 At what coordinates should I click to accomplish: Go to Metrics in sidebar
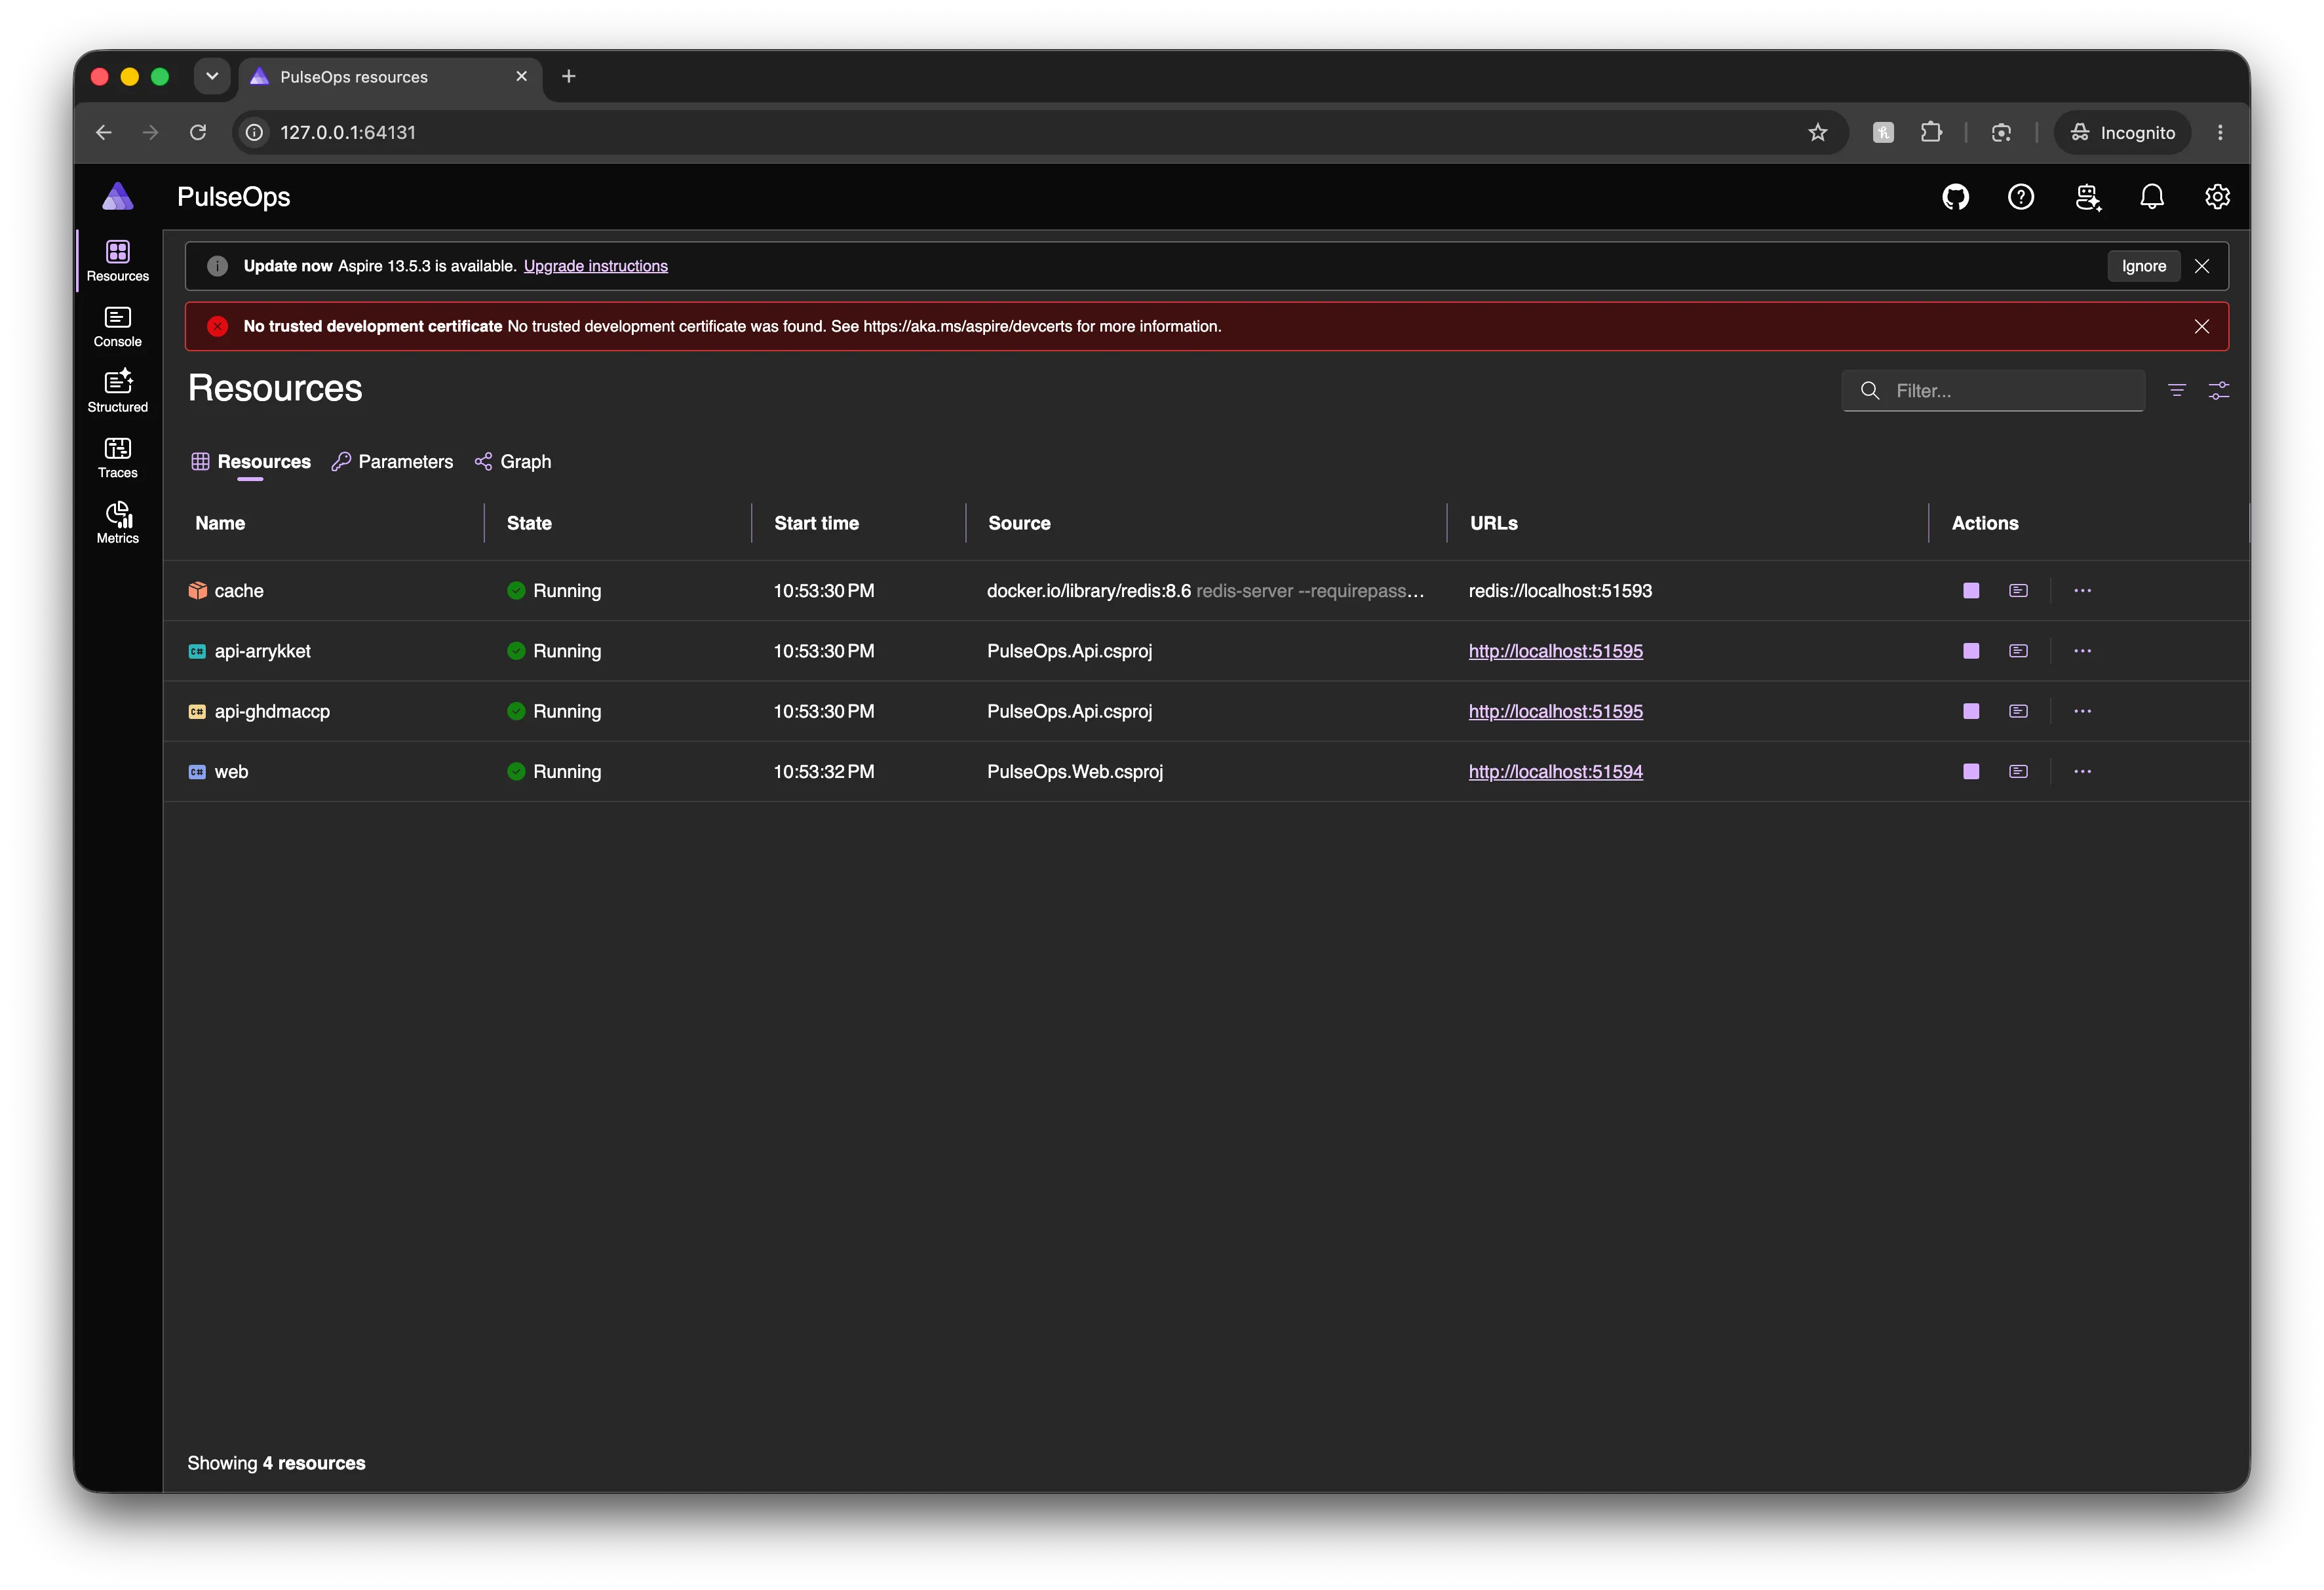pyautogui.click(x=118, y=523)
